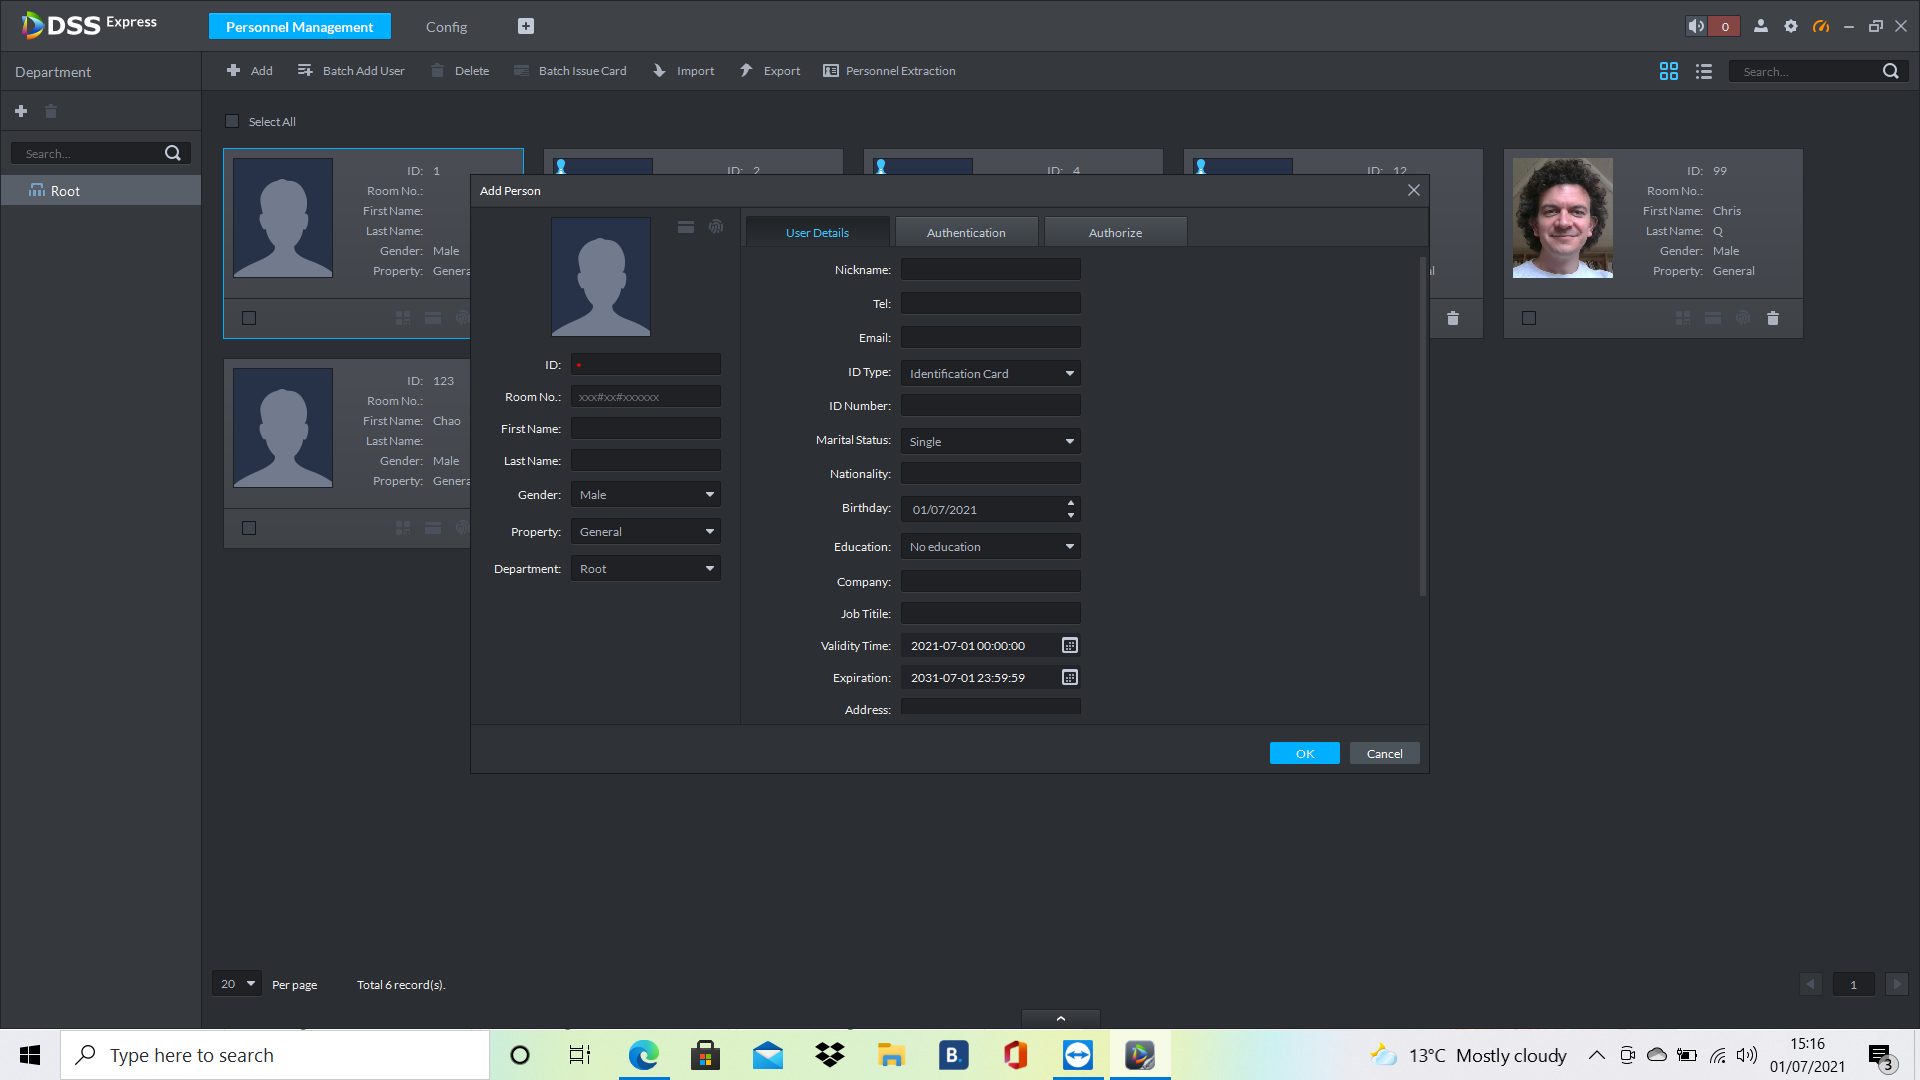This screenshot has width=1920, height=1080.
Task: Switch to the Authentication tab
Action: coord(966,232)
